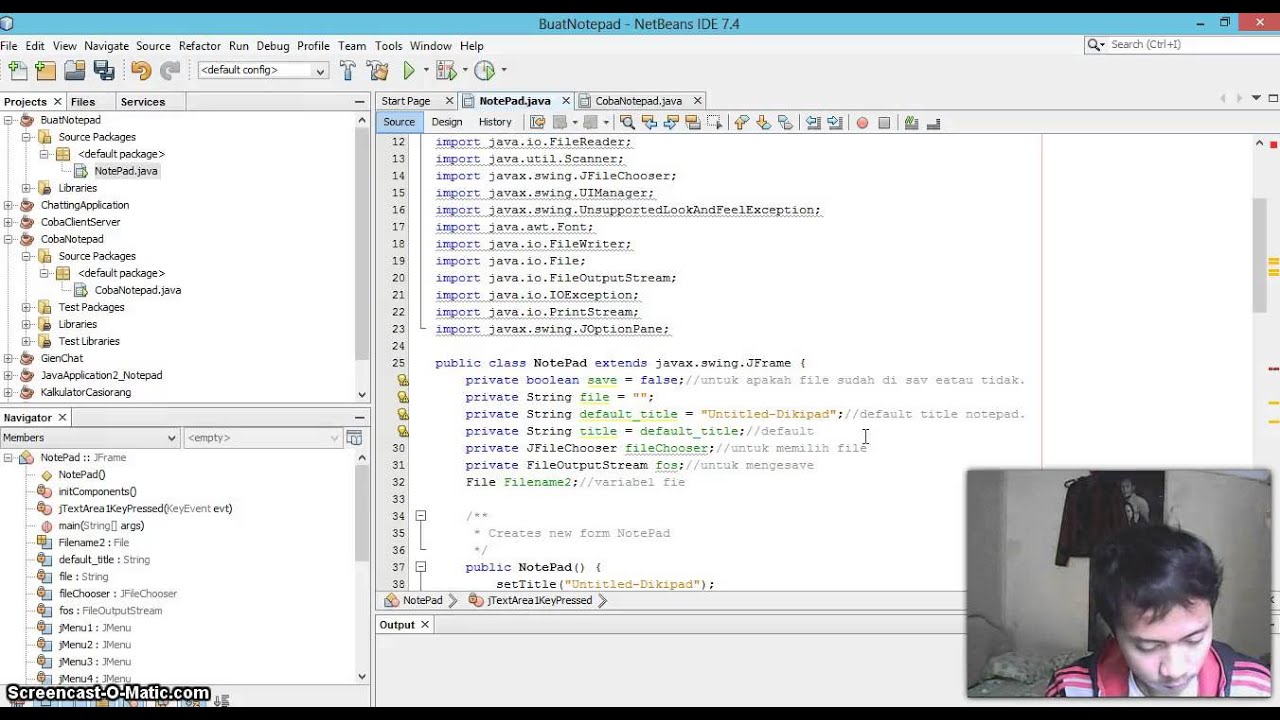
Task: Click Previous Bookmark icon
Action: [x=741, y=122]
